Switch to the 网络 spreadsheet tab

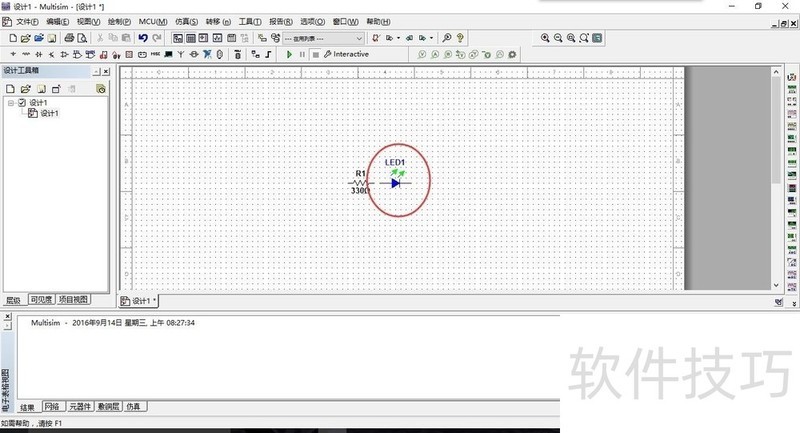coord(52,406)
